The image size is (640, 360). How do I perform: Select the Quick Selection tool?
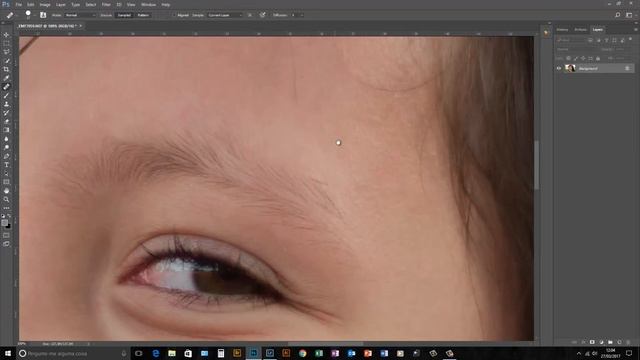(x=6, y=60)
